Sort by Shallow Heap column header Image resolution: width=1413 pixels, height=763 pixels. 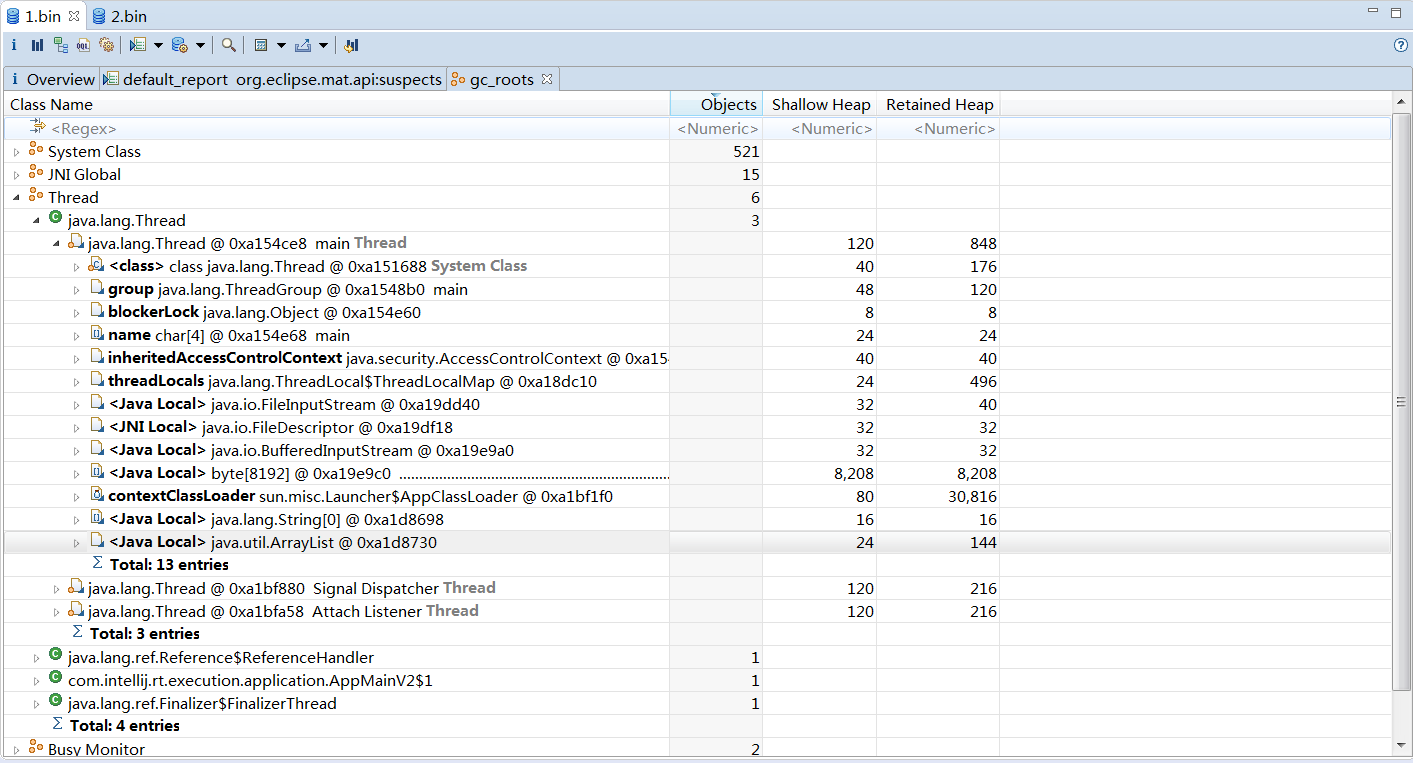820,104
